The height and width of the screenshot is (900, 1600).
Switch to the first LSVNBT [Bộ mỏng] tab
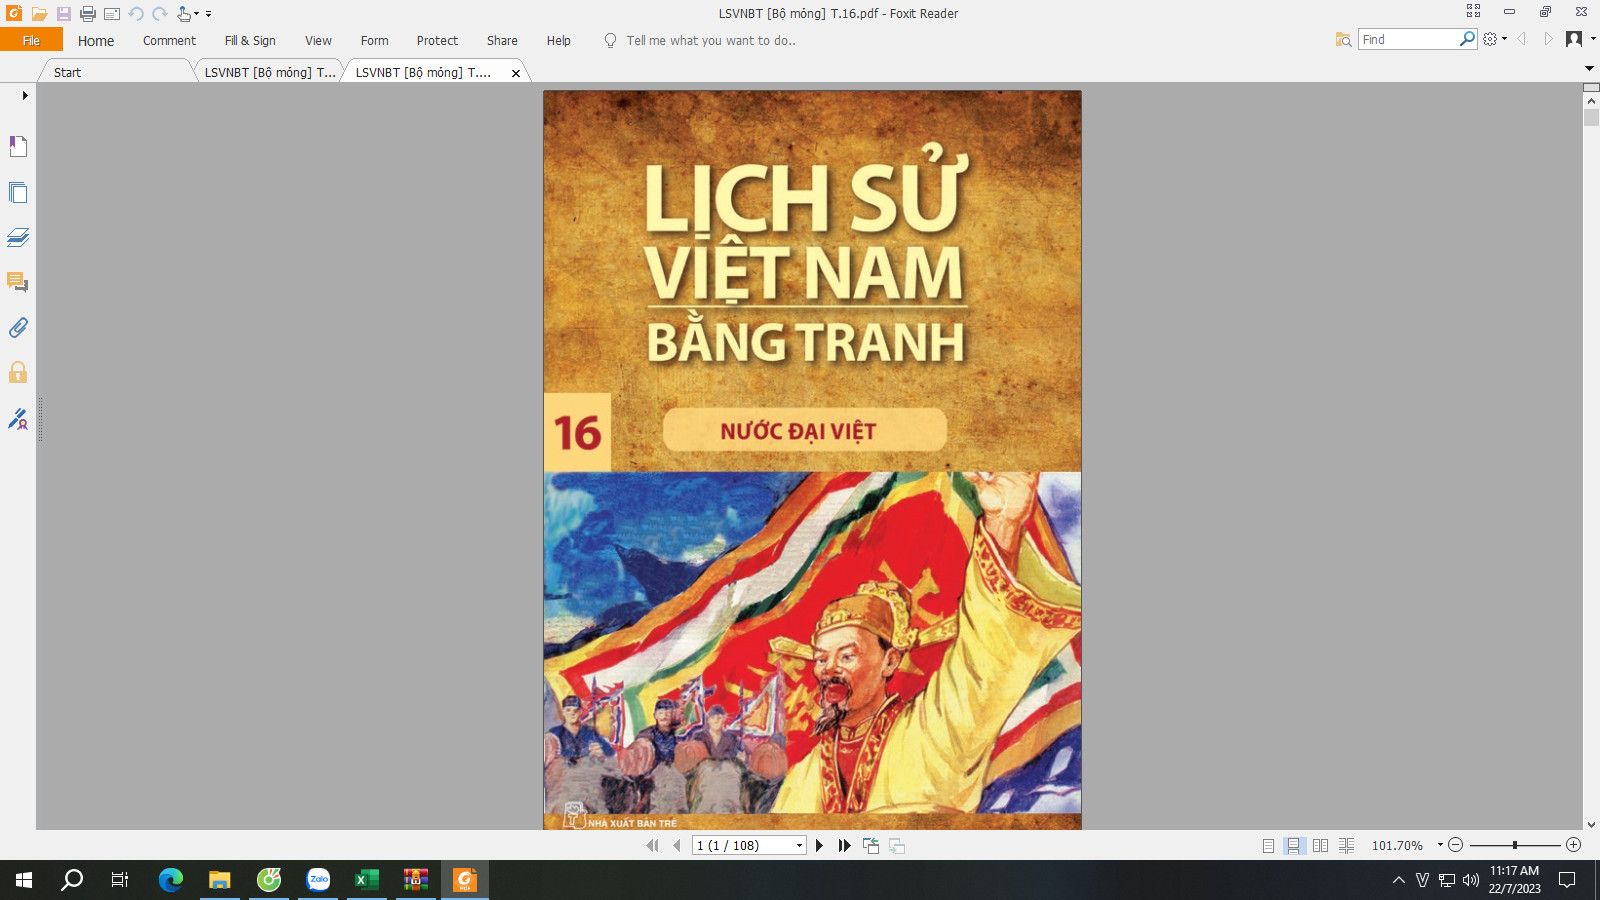click(x=270, y=72)
